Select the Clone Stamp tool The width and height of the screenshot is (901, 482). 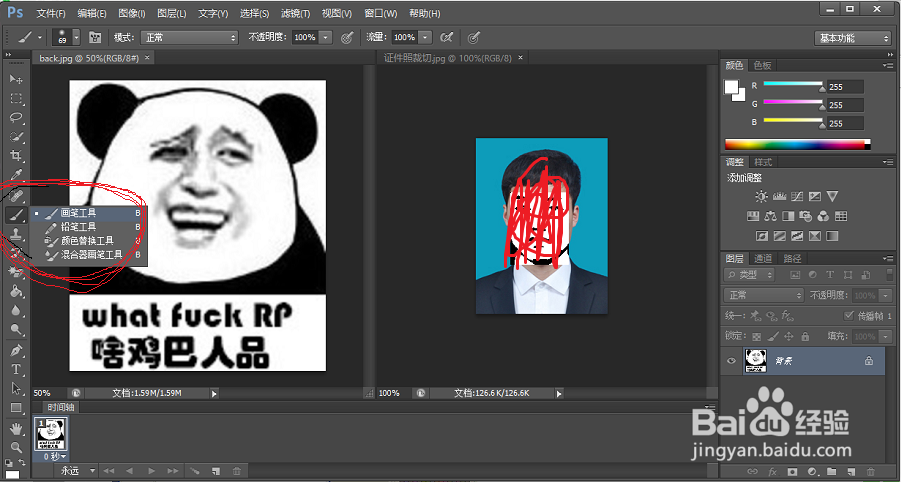pyautogui.click(x=16, y=234)
